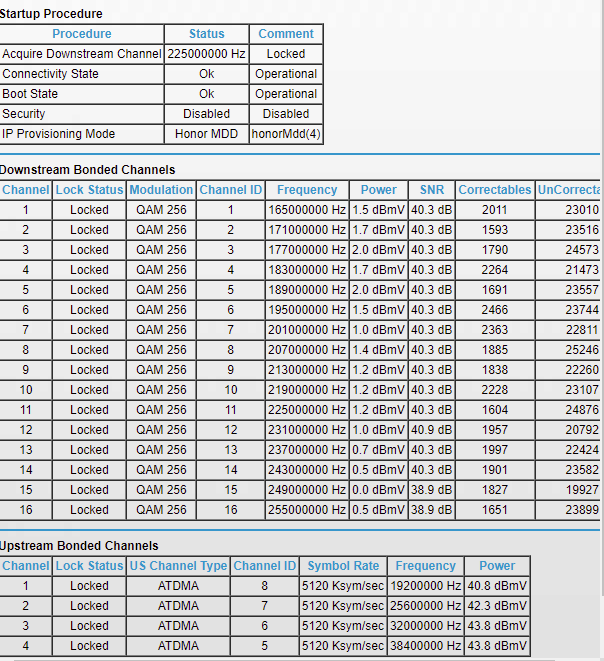This screenshot has height=661, width=604.
Task: Click the Upstream Bonded Channels heading
Action: [80, 546]
